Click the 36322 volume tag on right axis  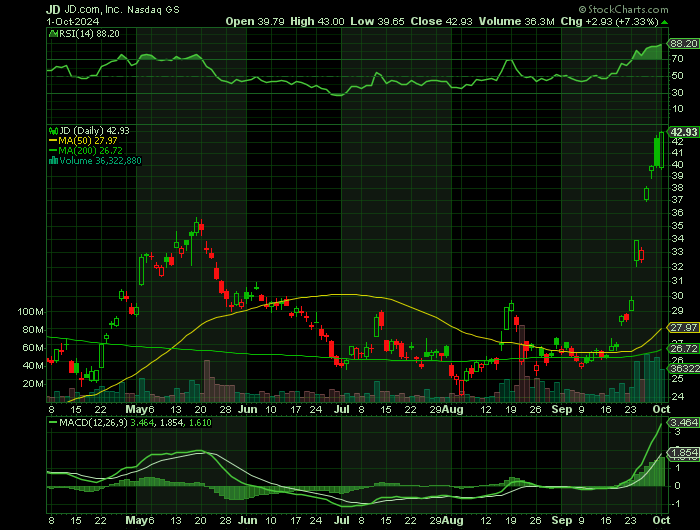pos(683,368)
